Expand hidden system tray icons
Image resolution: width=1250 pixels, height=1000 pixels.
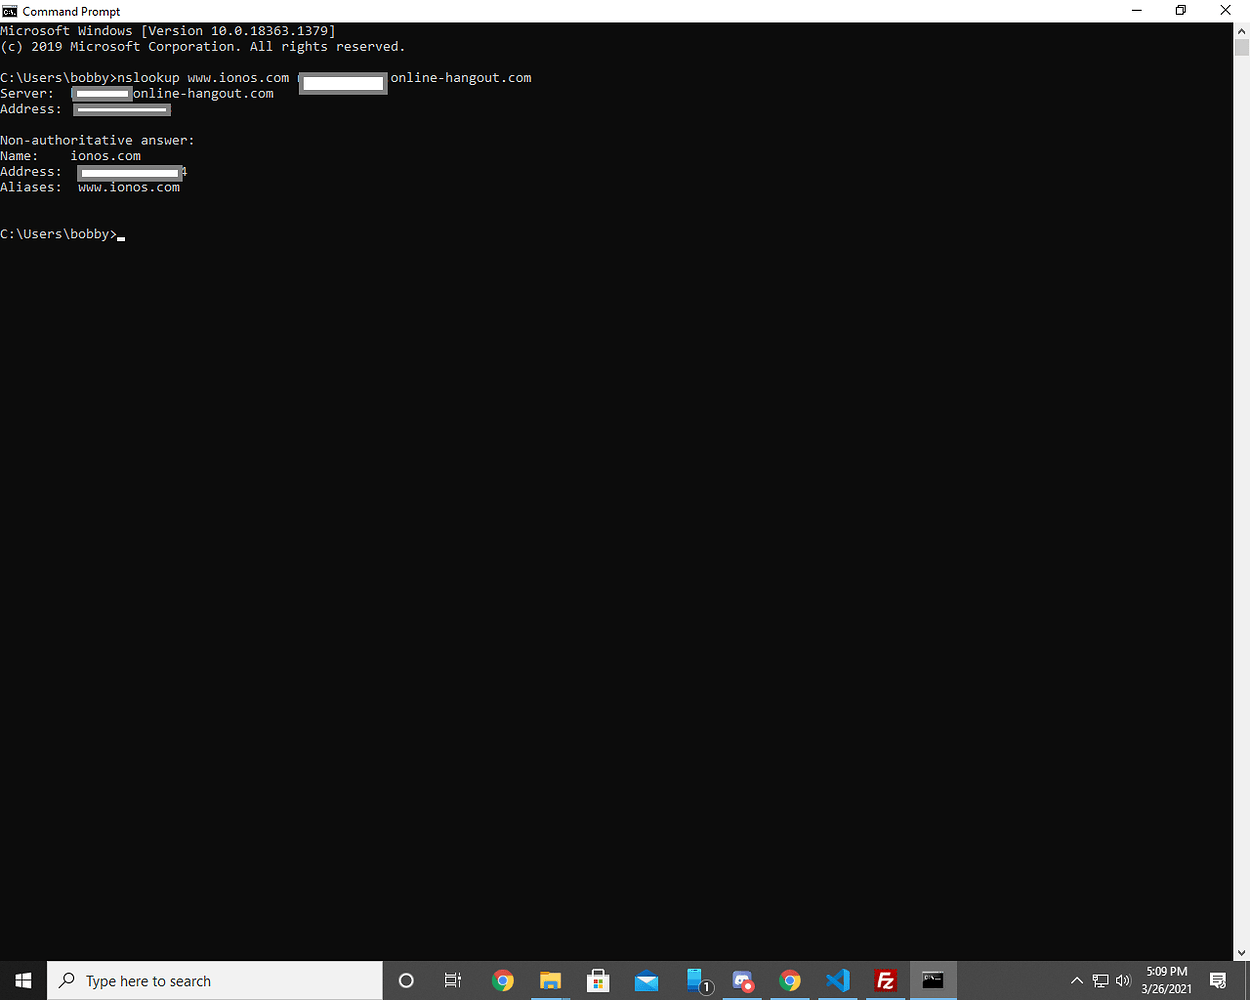1076,980
